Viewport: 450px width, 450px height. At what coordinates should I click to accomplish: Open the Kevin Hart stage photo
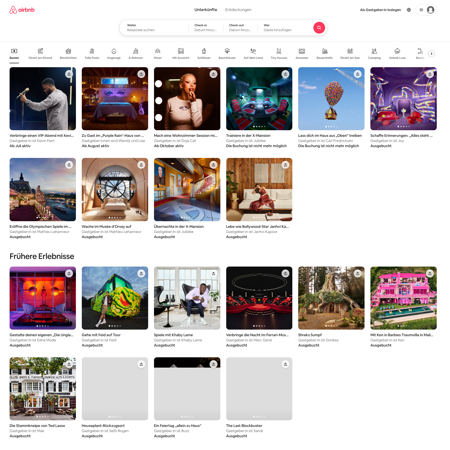coord(43,99)
